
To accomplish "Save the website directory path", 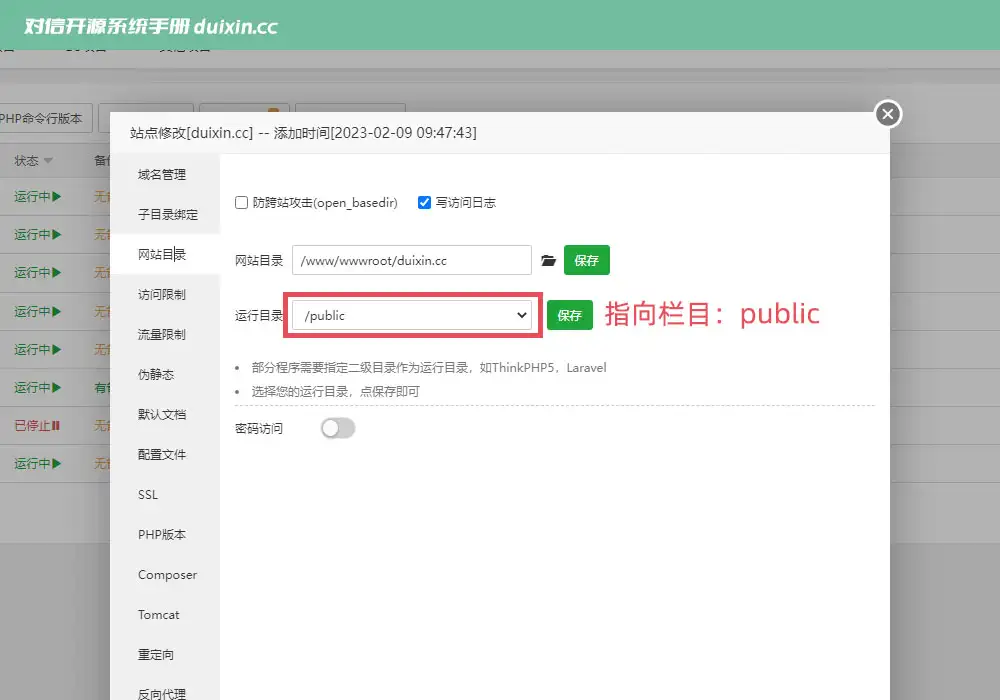I will point(586,260).
